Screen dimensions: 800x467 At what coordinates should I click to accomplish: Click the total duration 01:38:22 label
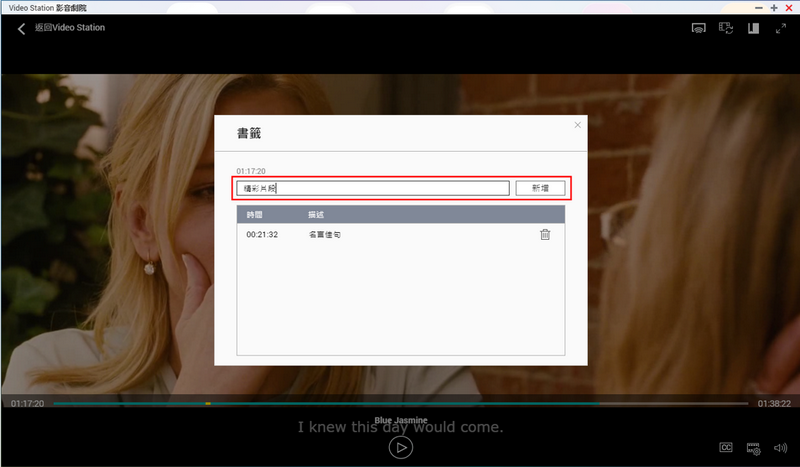coord(774,404)
